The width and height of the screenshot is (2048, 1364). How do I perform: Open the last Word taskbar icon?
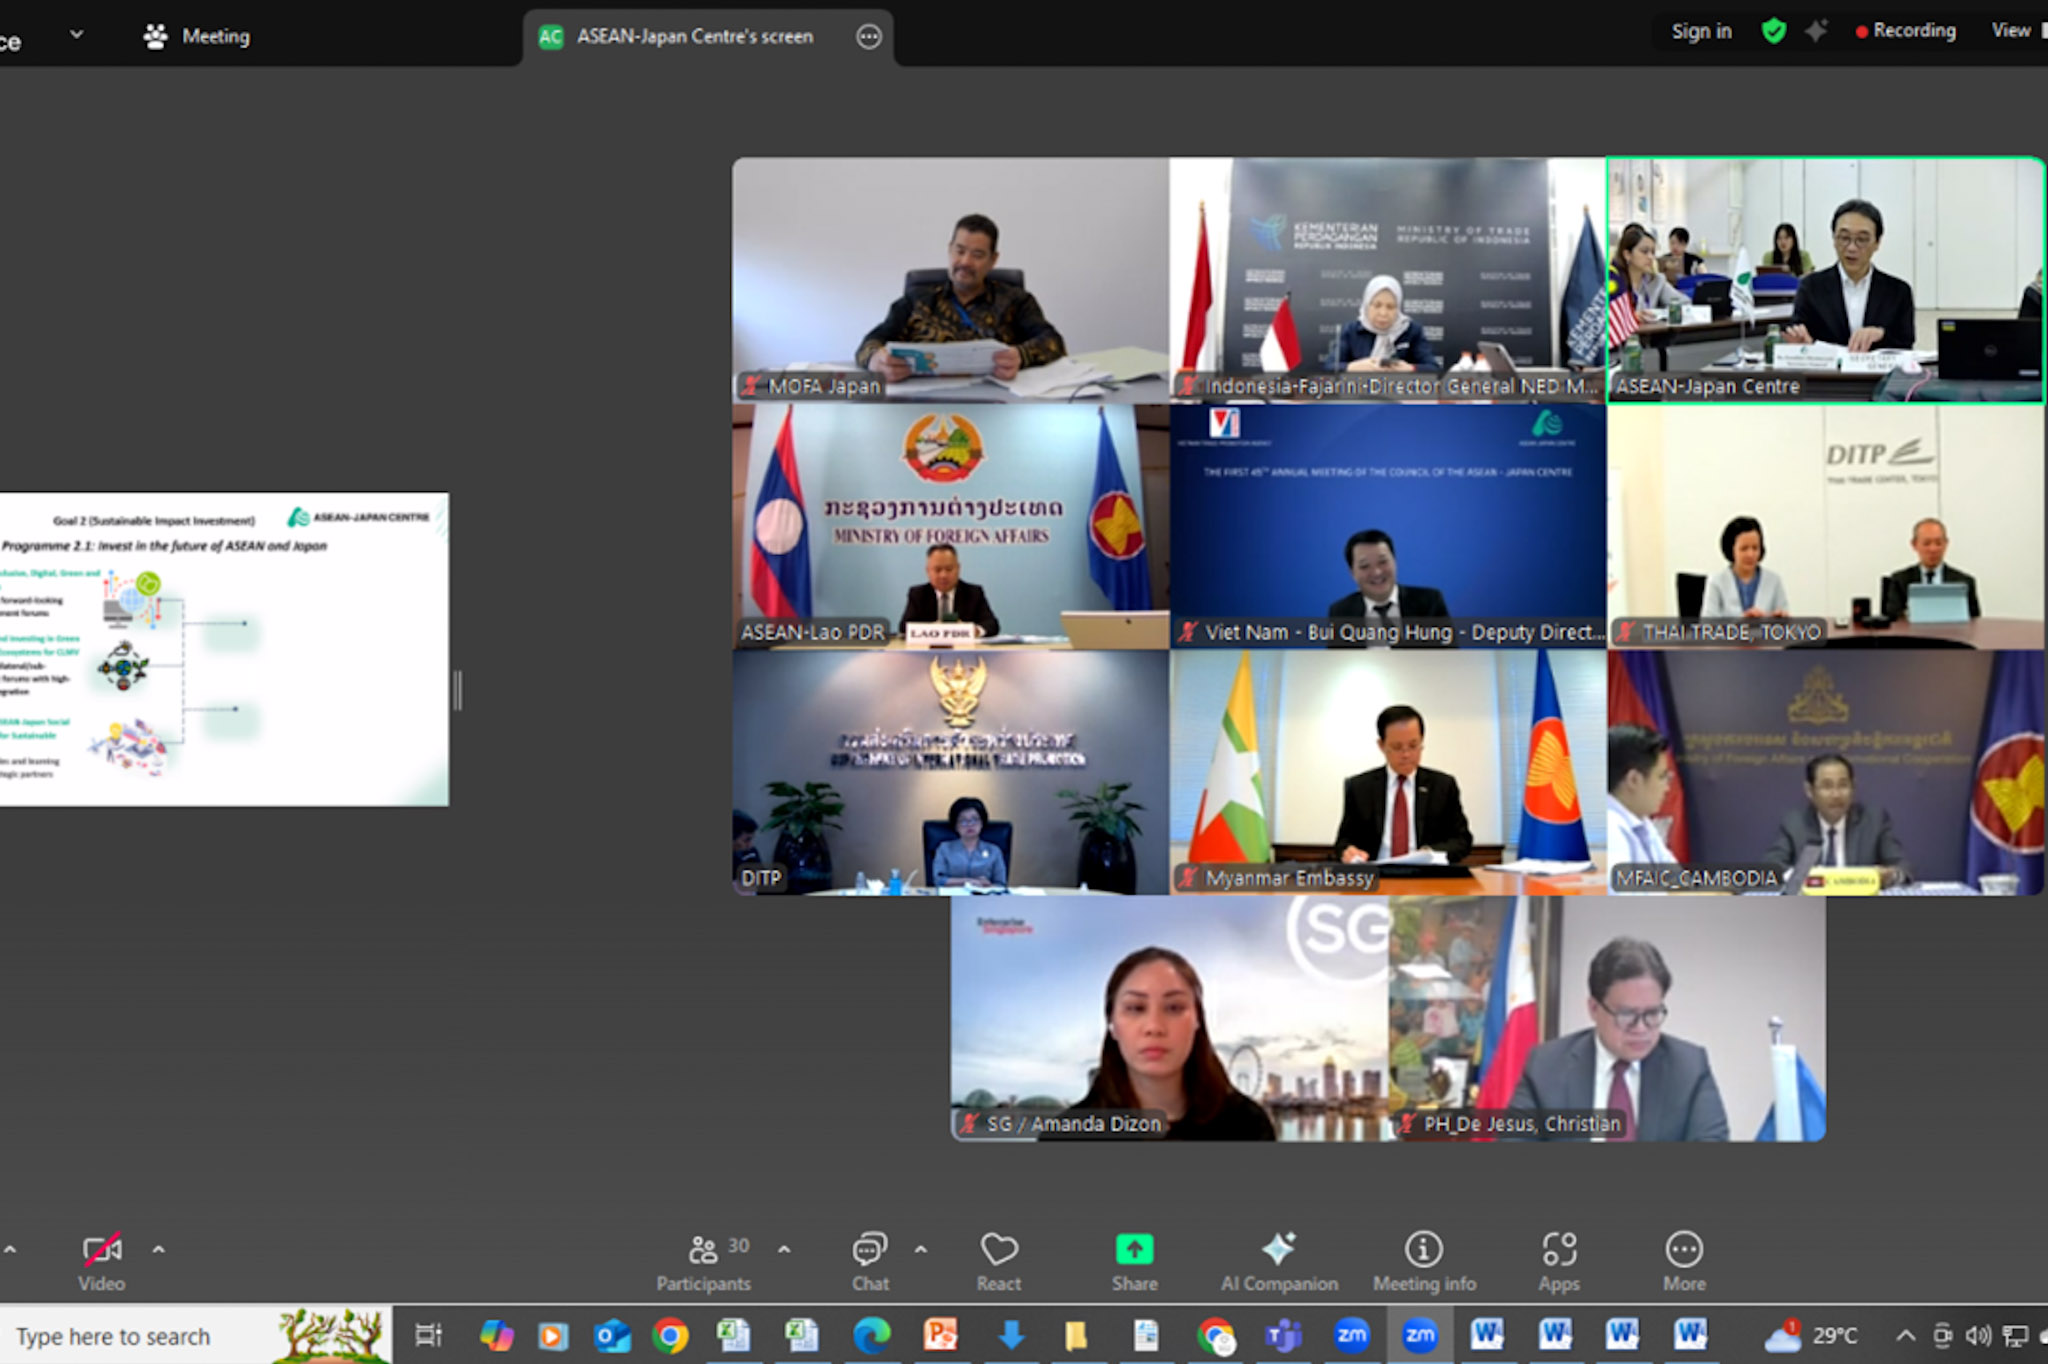click(1691, 1335)
